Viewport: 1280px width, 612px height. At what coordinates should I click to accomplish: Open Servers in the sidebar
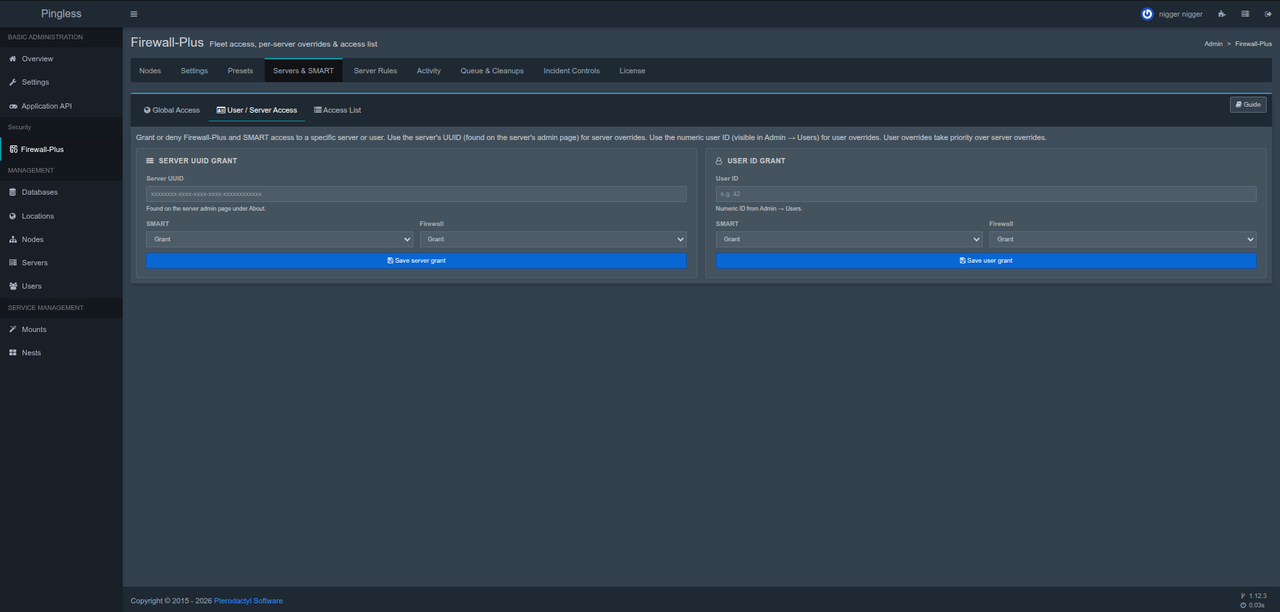coord(61,262)
